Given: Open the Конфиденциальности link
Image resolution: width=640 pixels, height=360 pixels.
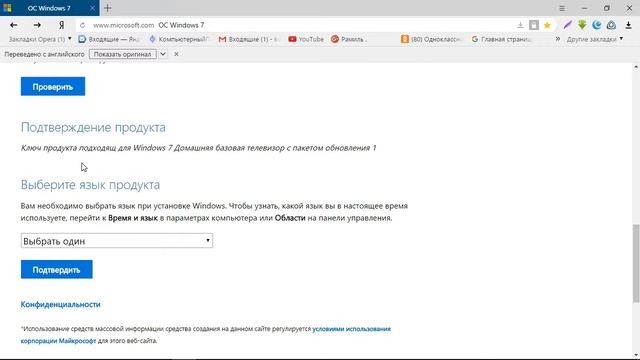Looking at the screenshot, I should (x=60, y=304).
